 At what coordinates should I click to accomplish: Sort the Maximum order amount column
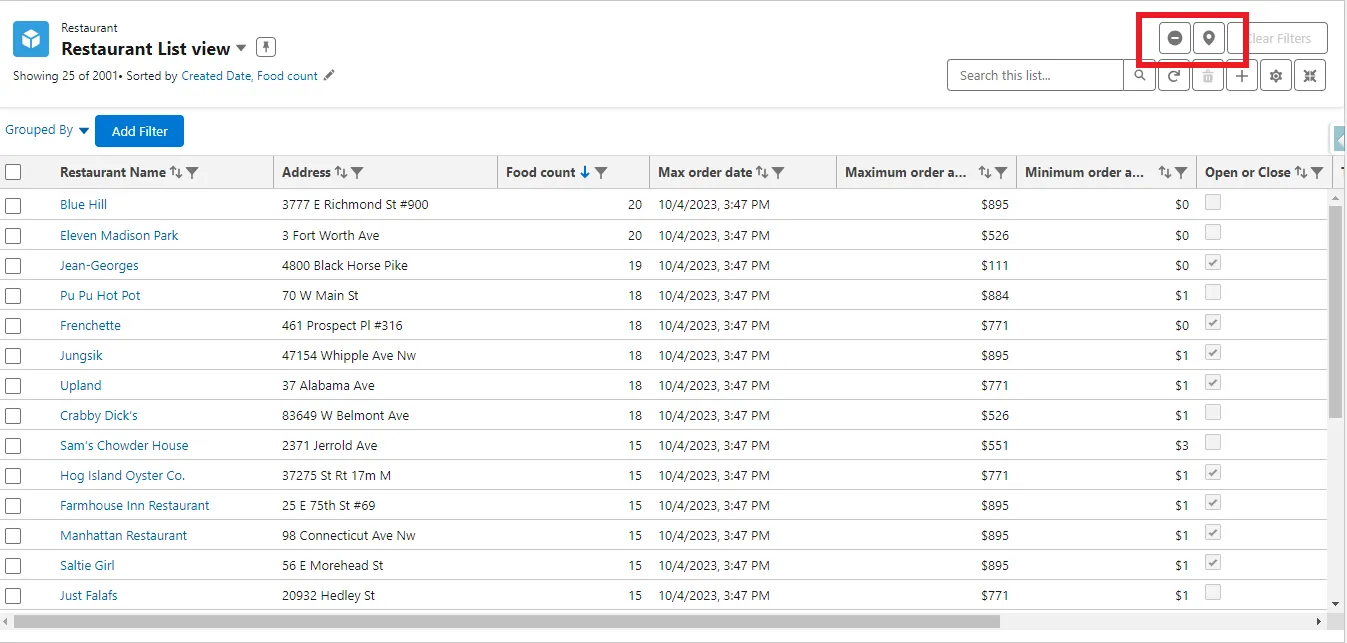click(985, 172)
